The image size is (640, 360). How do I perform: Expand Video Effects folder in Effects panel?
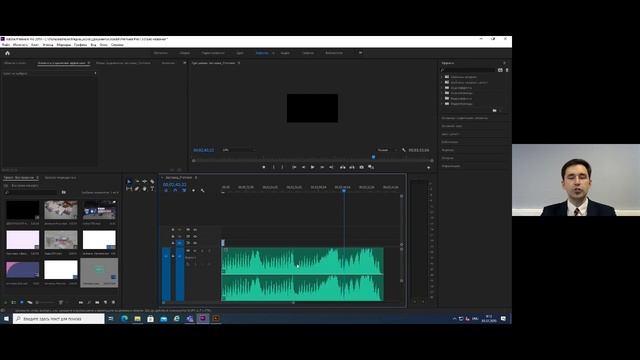442,98
